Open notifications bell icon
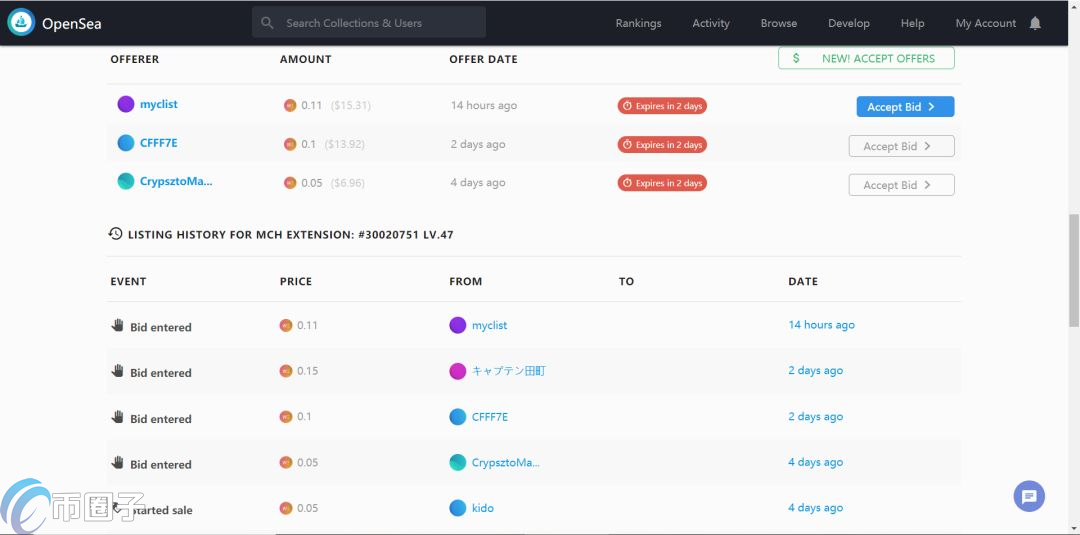 point(1035,23)
